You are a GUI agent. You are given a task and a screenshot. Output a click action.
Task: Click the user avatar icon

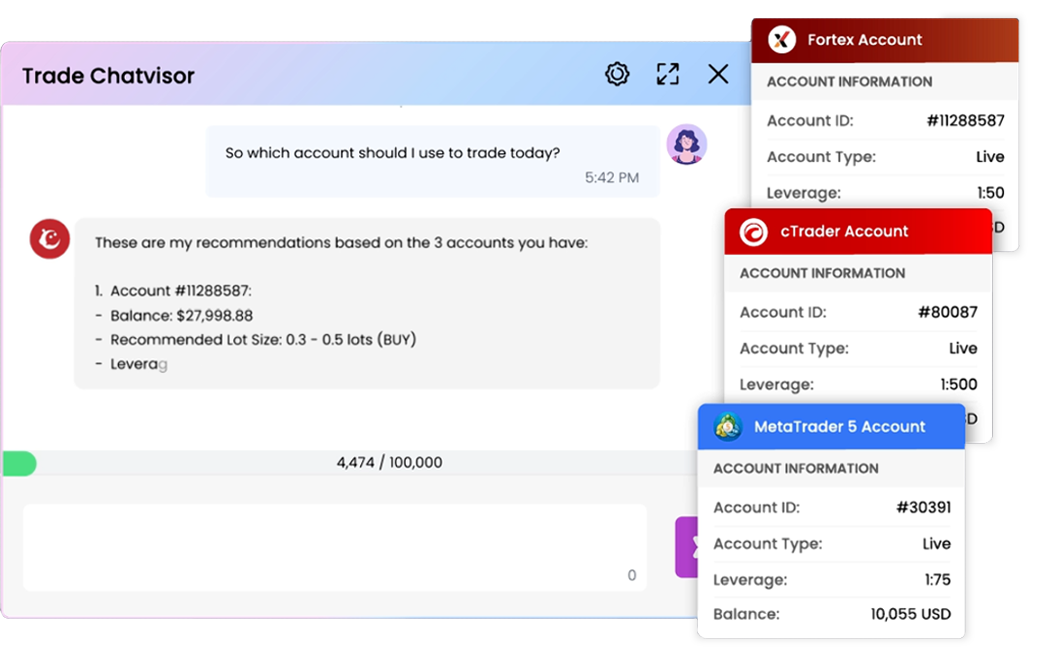click(686, 145)
